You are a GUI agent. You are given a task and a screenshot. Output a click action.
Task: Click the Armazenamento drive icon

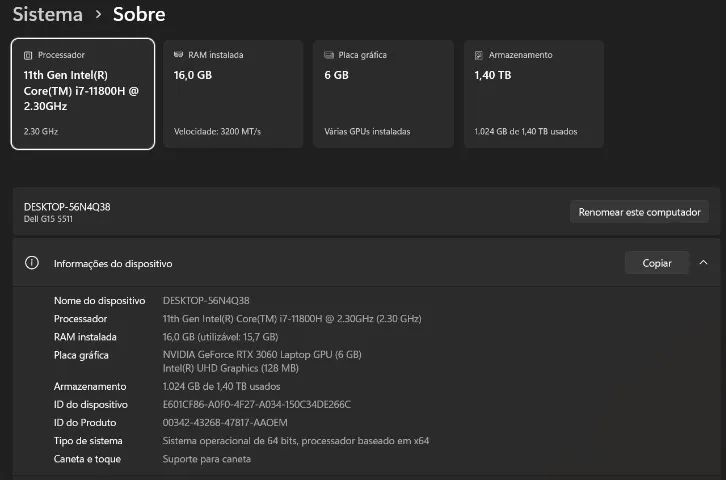tap(479, 55)
